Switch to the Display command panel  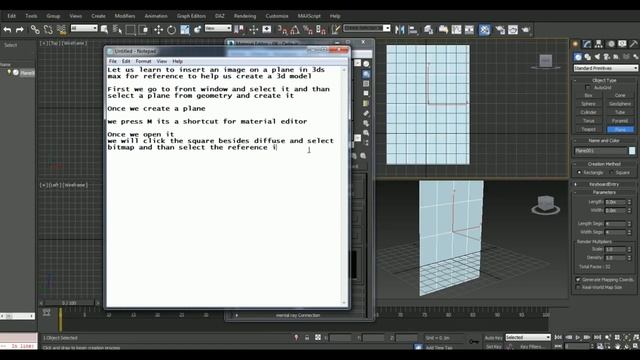pos(622,44)
